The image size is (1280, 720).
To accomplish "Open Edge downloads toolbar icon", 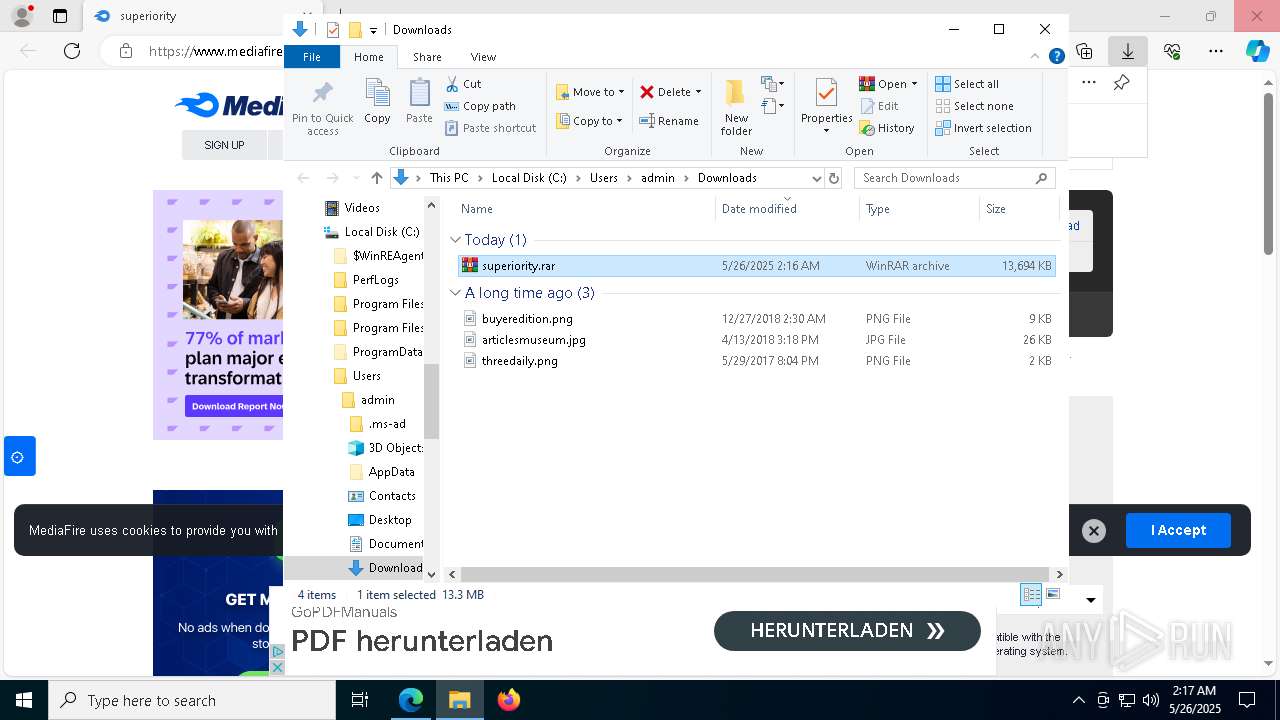I will [x=1128, y=51].
